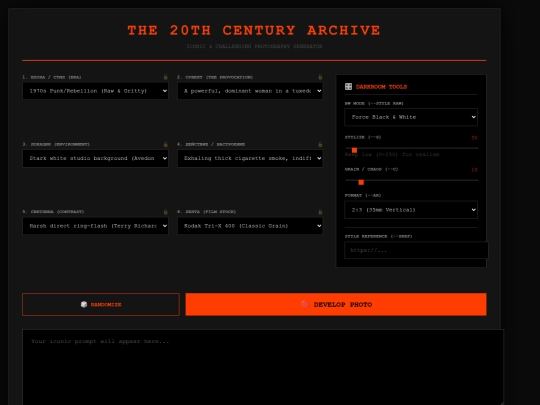Image resolution: width=540 pixels, height=405 pixels.
Task: Open the Kodak Tri-X 400 film dropdown
Action: (x=250, y=226)
